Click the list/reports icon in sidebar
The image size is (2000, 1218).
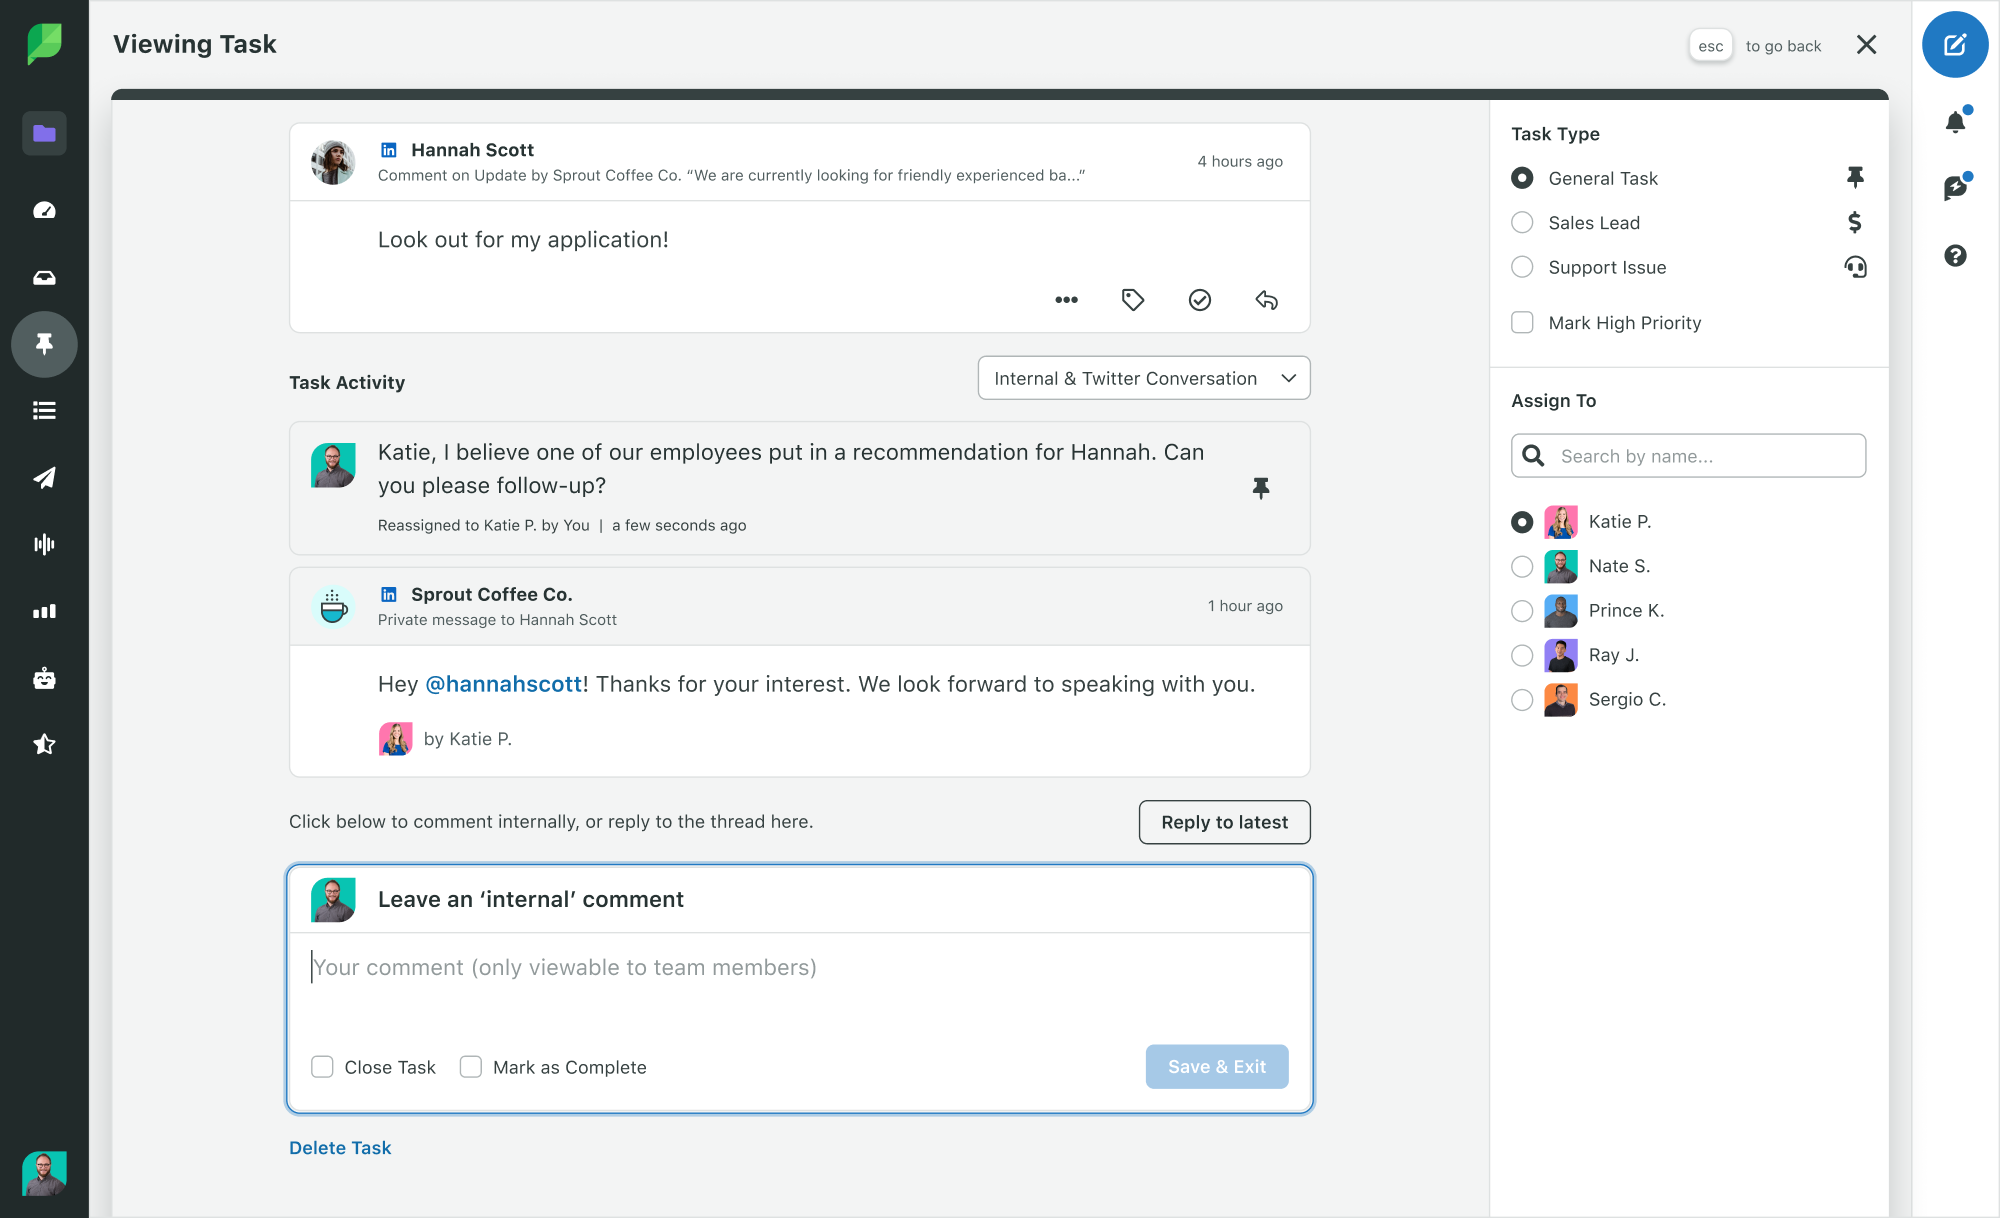(44, 410)
